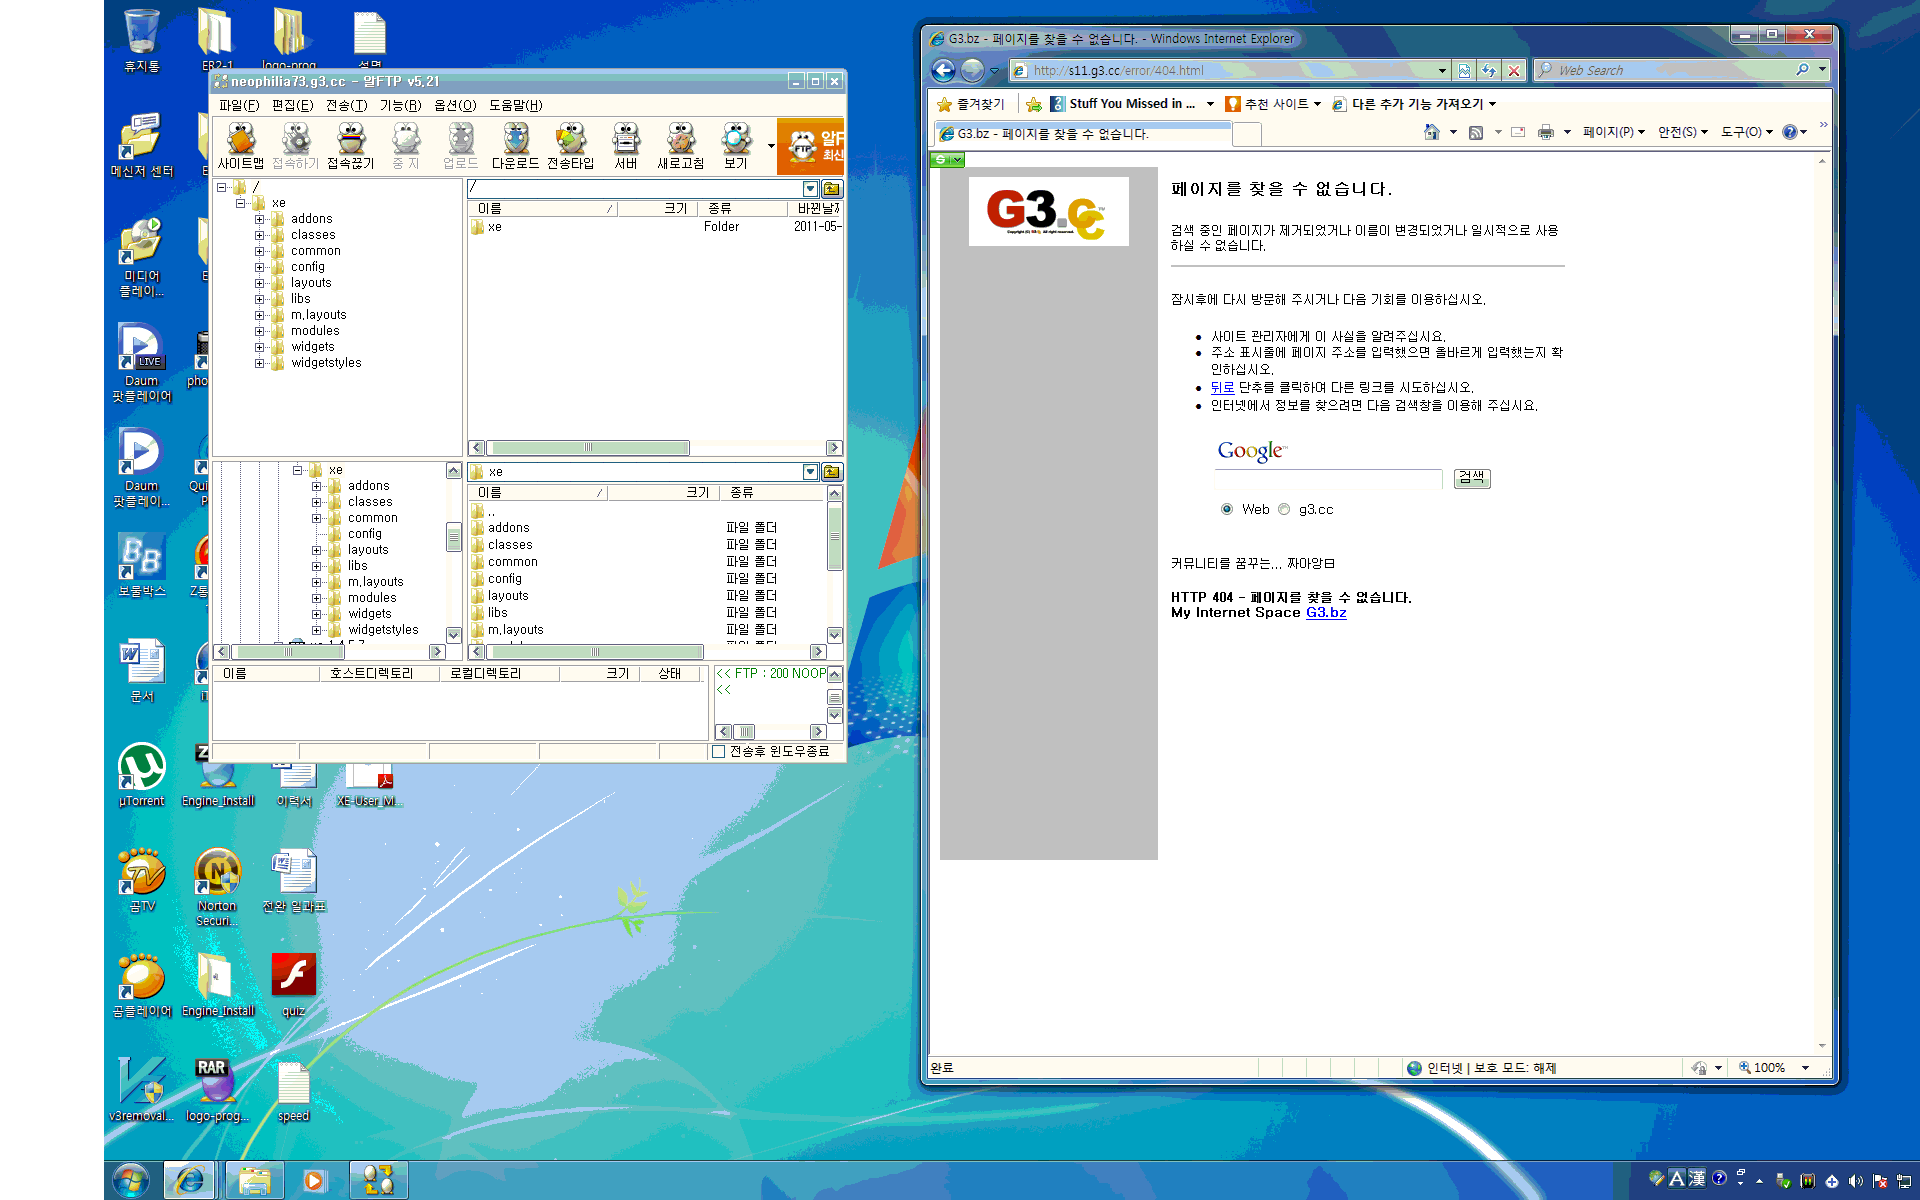1920x1200 pixels.
Task: Open the 전송타입 transfer type tool
Action: 570,146
